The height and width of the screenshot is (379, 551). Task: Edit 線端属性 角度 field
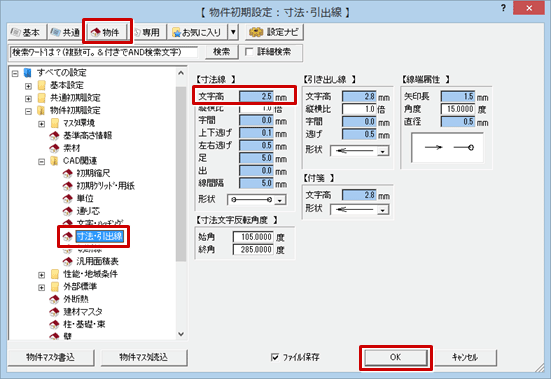pos(458,109)
